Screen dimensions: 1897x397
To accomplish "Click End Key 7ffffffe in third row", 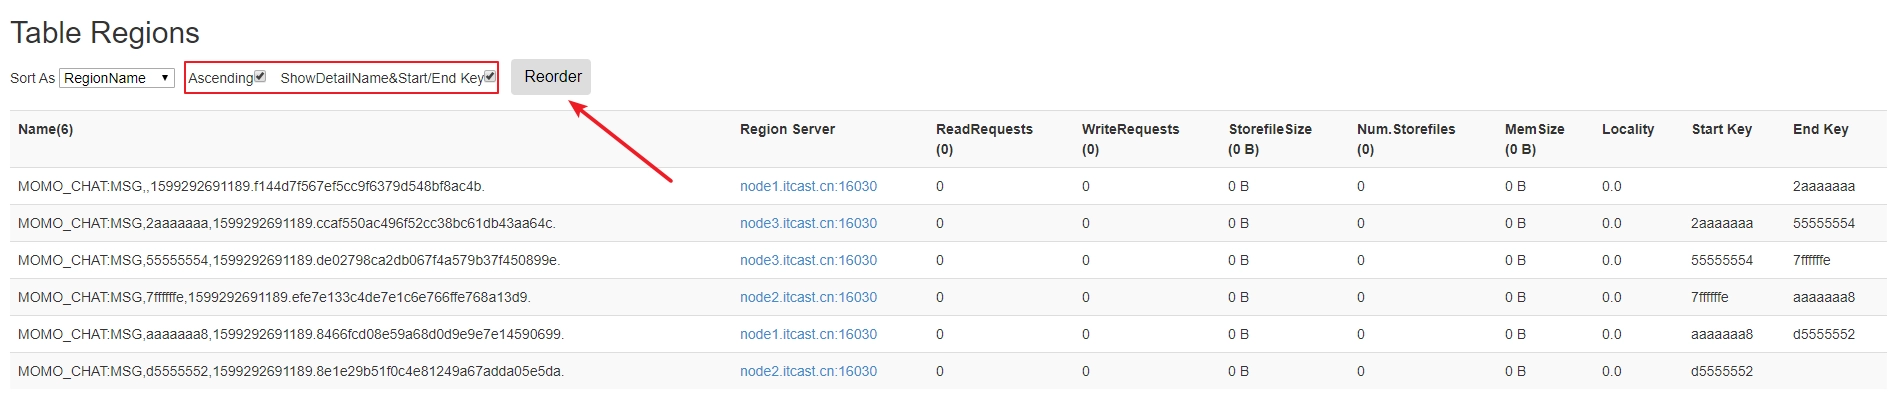I will (1812, 260).
